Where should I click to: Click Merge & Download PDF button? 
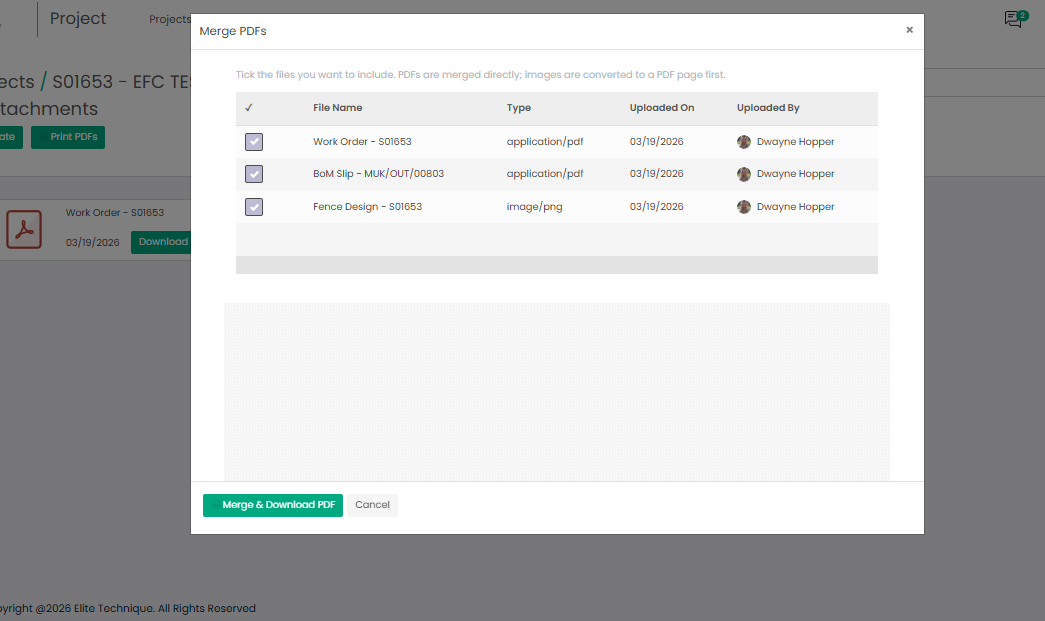tap(273, 505)
